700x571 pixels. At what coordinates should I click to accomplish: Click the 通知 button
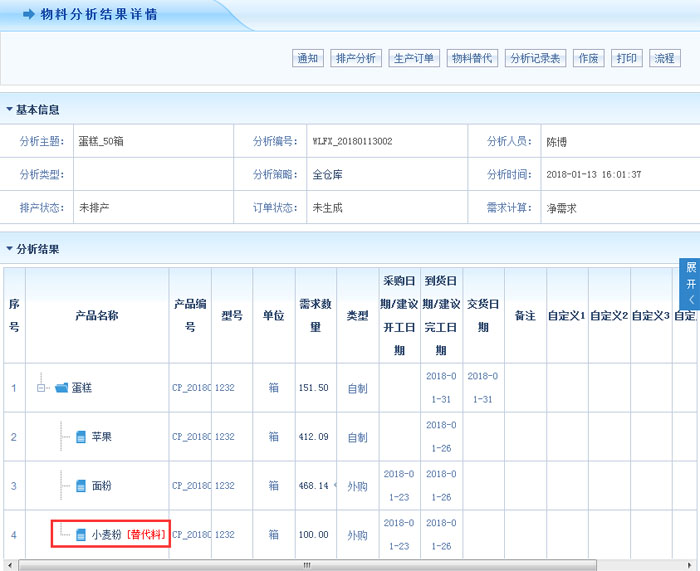(307, 58)
